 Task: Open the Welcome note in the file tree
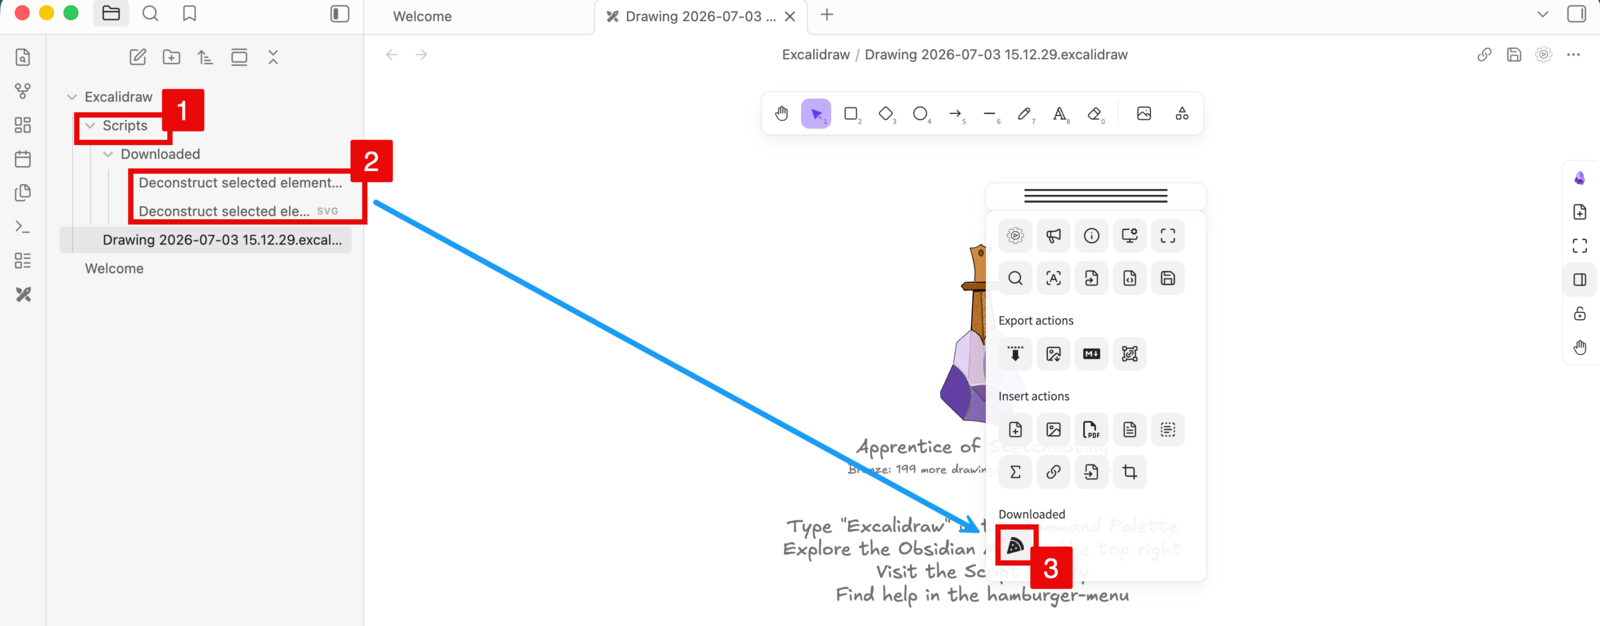coord(114,268)
